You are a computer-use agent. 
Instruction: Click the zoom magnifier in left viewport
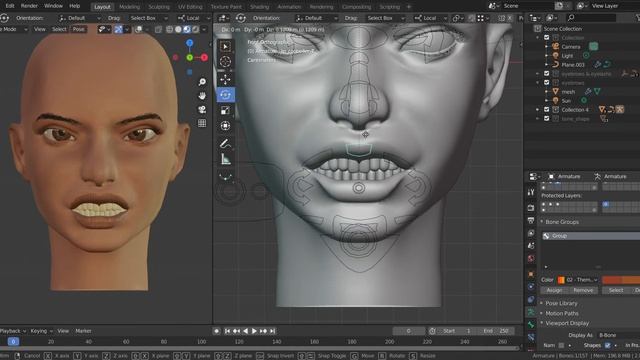click(x=202, y=82)
